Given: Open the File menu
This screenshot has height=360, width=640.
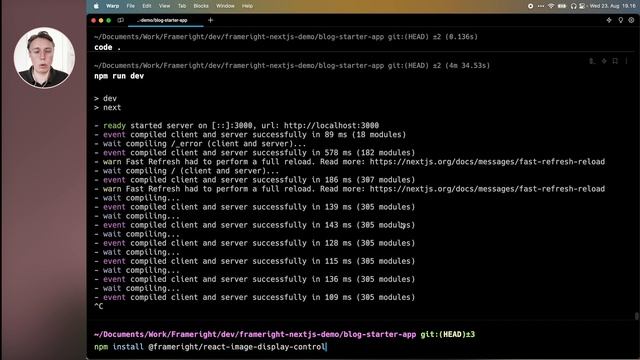Looking at the screenshot, I should 131,6.
